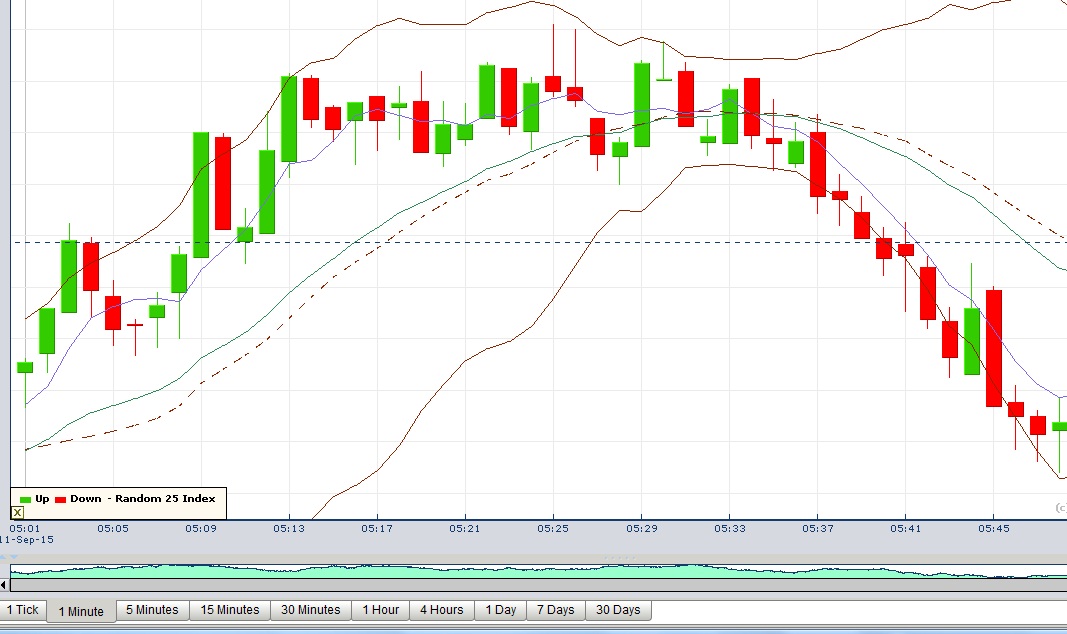
Task: Select the 4 Hours interval tab
Action: [442, 610]
